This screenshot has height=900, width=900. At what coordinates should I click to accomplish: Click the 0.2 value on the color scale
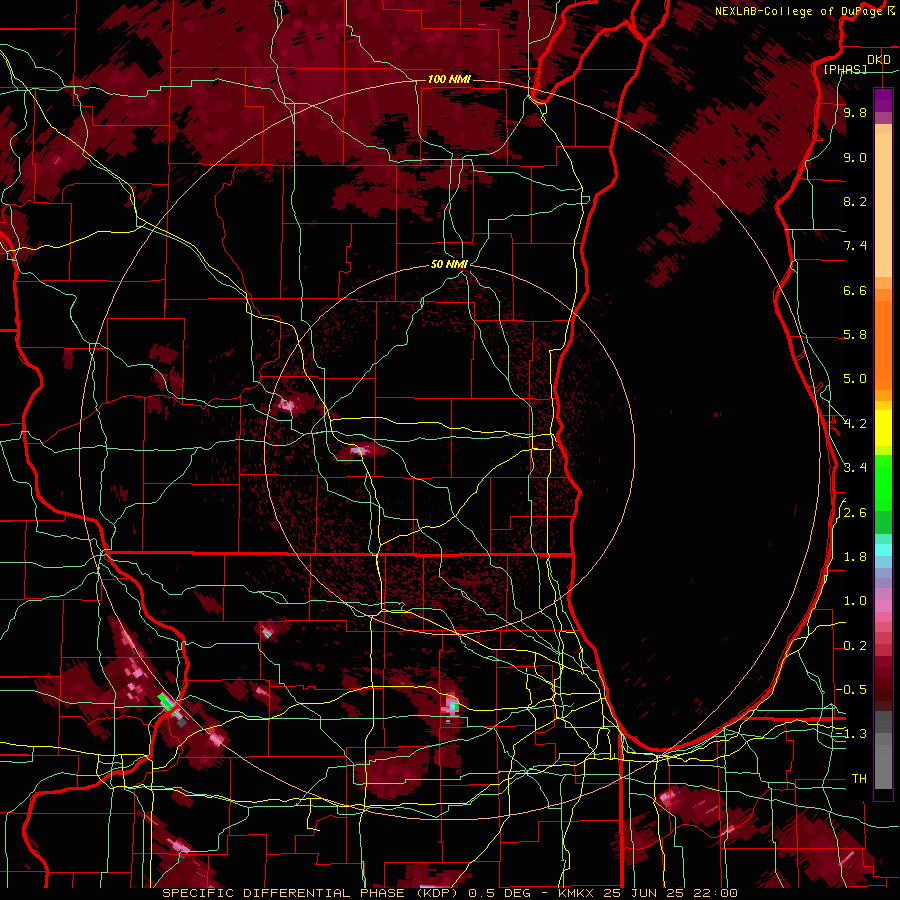[x=855, y=646]
